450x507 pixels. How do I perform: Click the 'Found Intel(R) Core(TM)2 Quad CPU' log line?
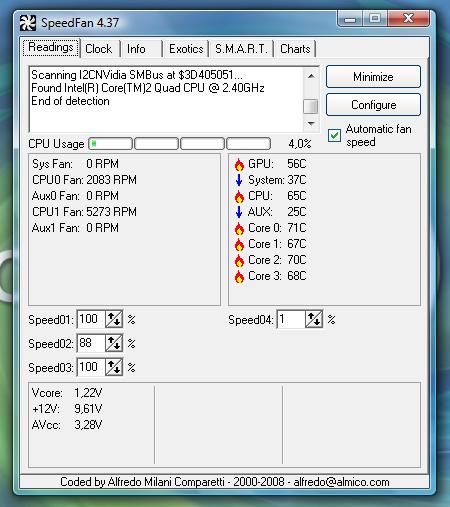[148, 88]
